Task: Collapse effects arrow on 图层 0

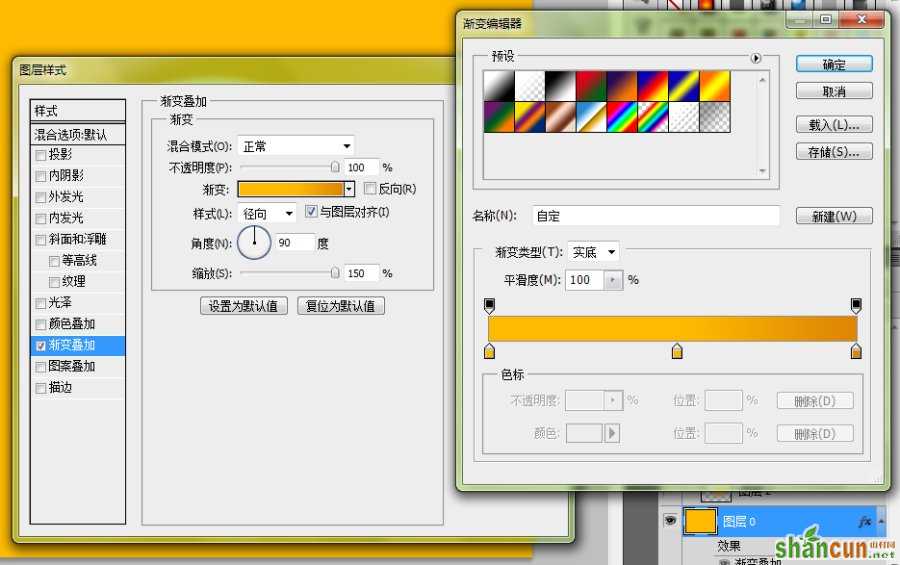Action: pyautogui.click(x=881, y=521)
